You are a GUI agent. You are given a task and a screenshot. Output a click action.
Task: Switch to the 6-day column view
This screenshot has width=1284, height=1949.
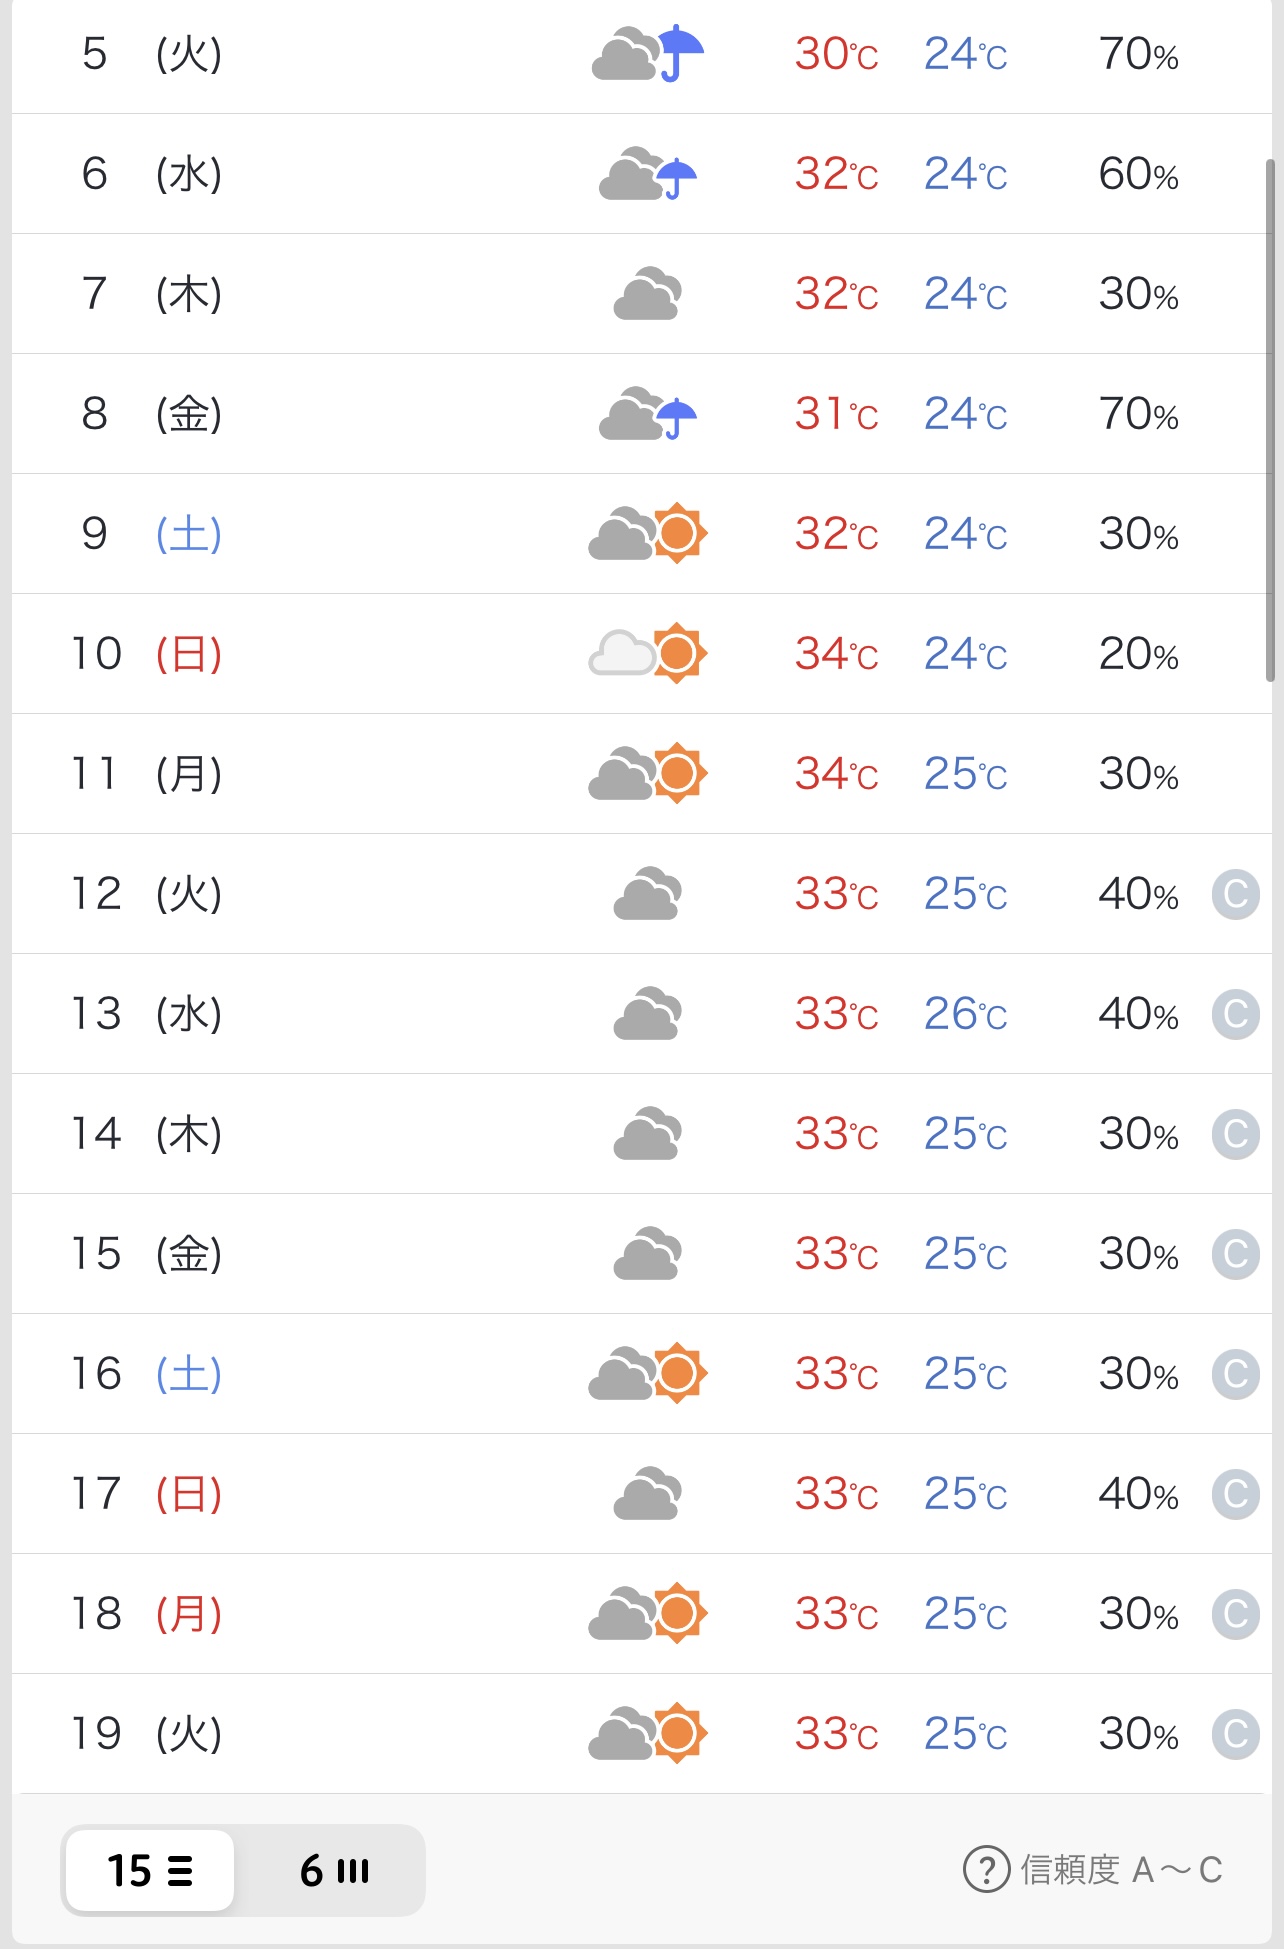334,1870
